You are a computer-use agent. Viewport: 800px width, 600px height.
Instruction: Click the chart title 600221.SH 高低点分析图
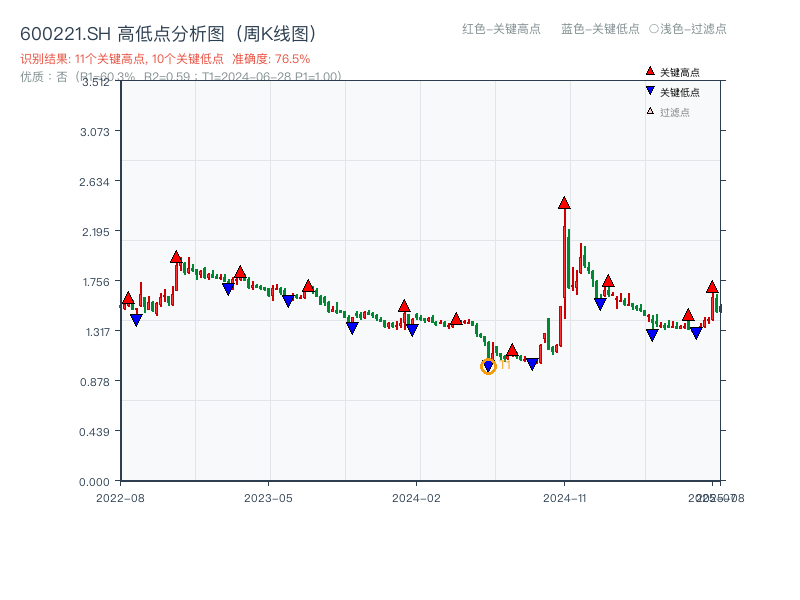coord(170,33)
